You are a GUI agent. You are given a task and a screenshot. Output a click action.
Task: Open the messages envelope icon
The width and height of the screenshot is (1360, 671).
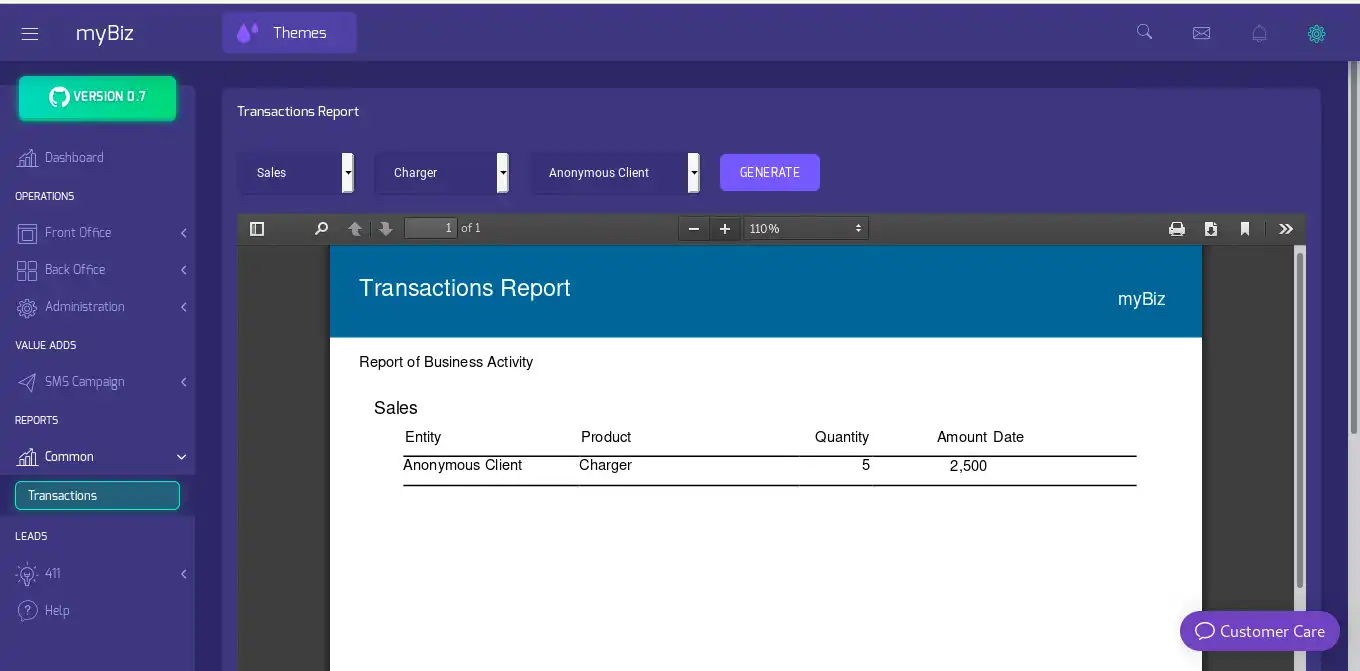click(1201, 33)
